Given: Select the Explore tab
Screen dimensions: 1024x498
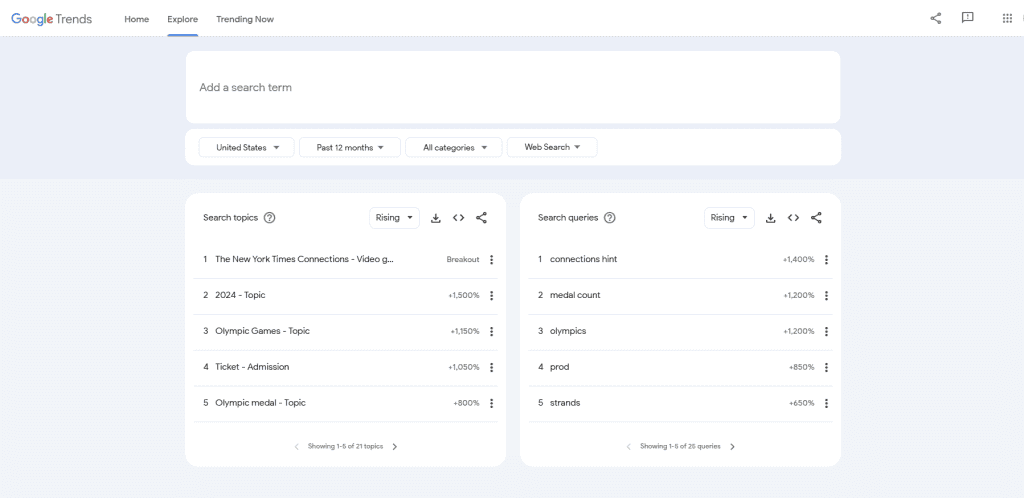Looking at the screenshot, I should [182, 19].
